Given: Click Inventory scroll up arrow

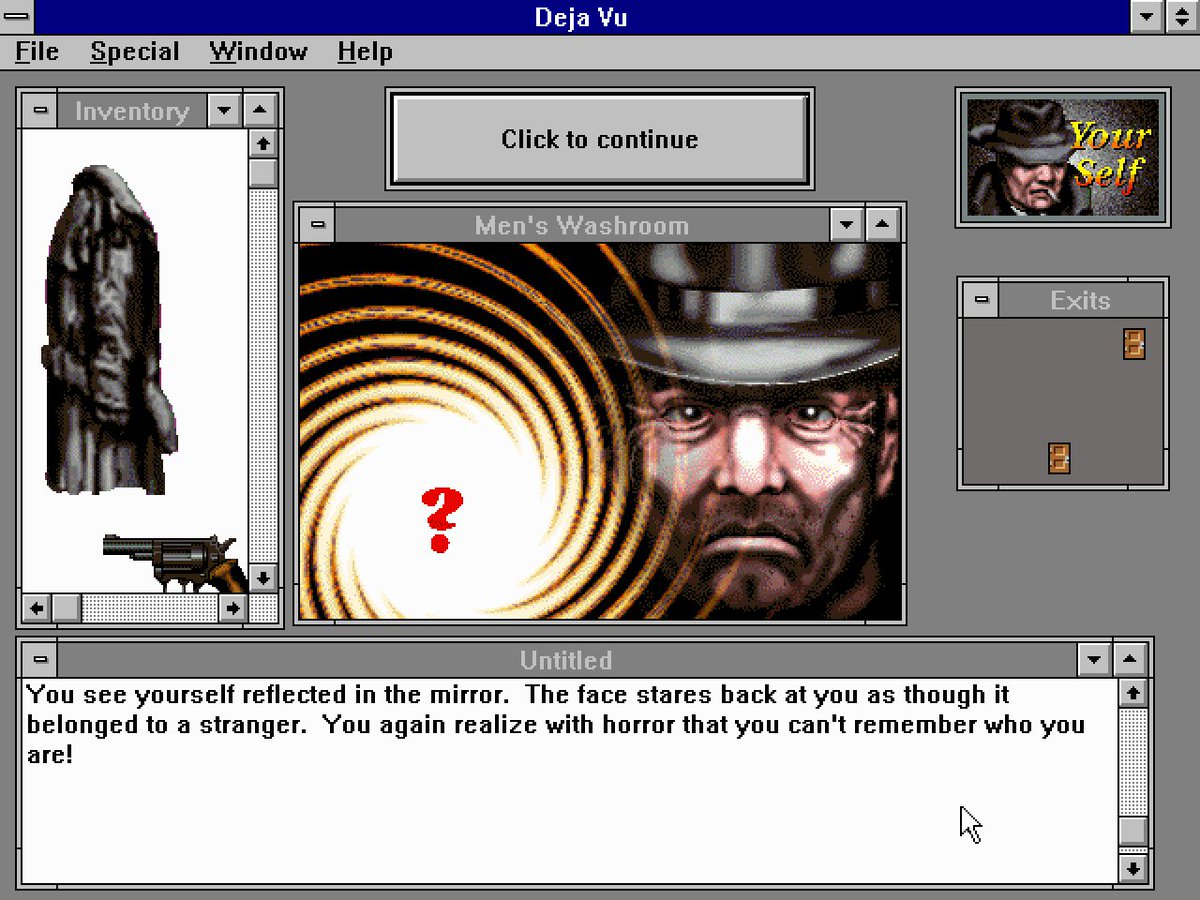Looking at the screenshot, I should tap(263, 144).
